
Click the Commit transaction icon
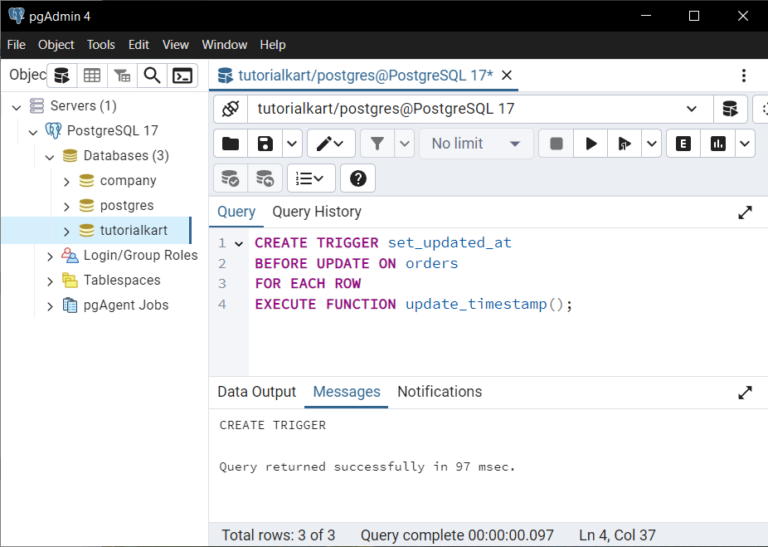click(230, 179)
